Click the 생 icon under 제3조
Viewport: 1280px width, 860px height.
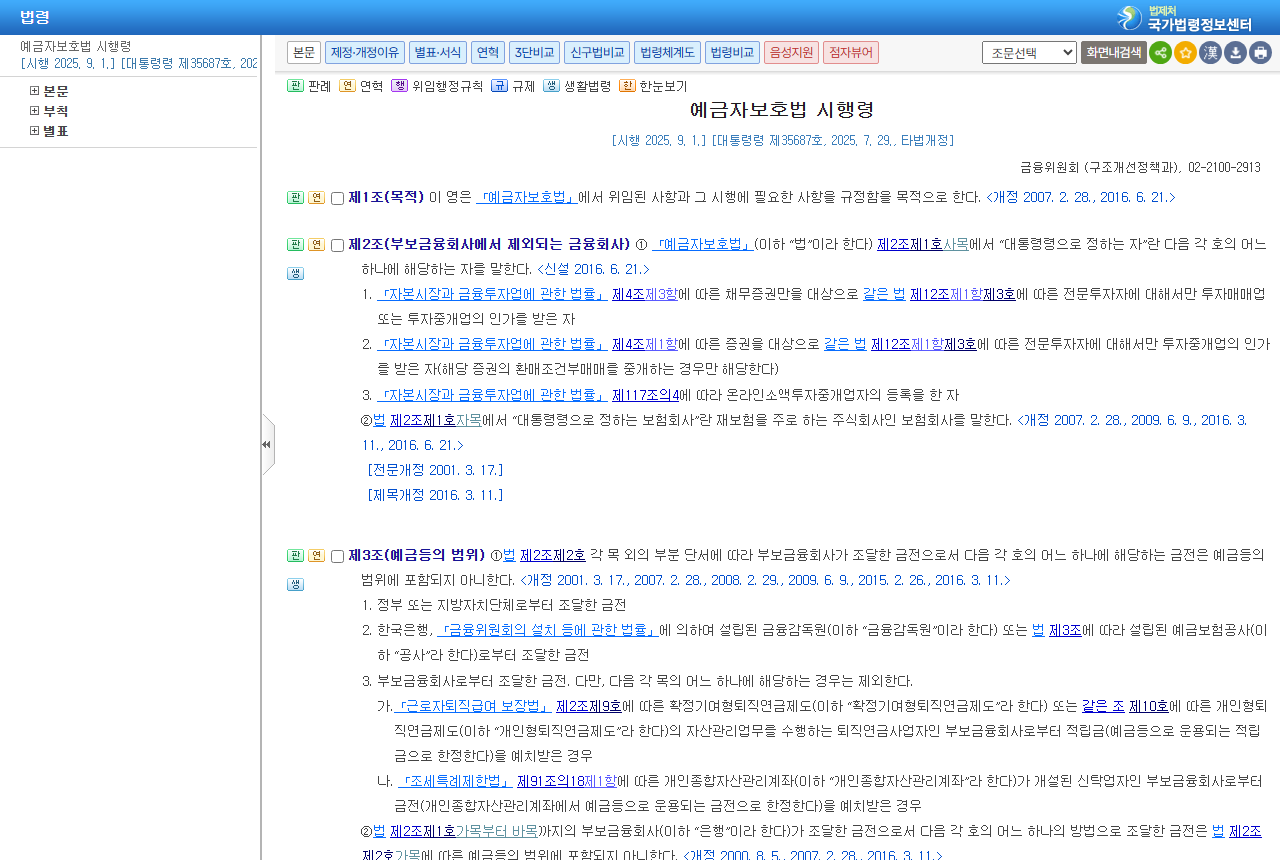pyautogui.click(x=295, y=584)
